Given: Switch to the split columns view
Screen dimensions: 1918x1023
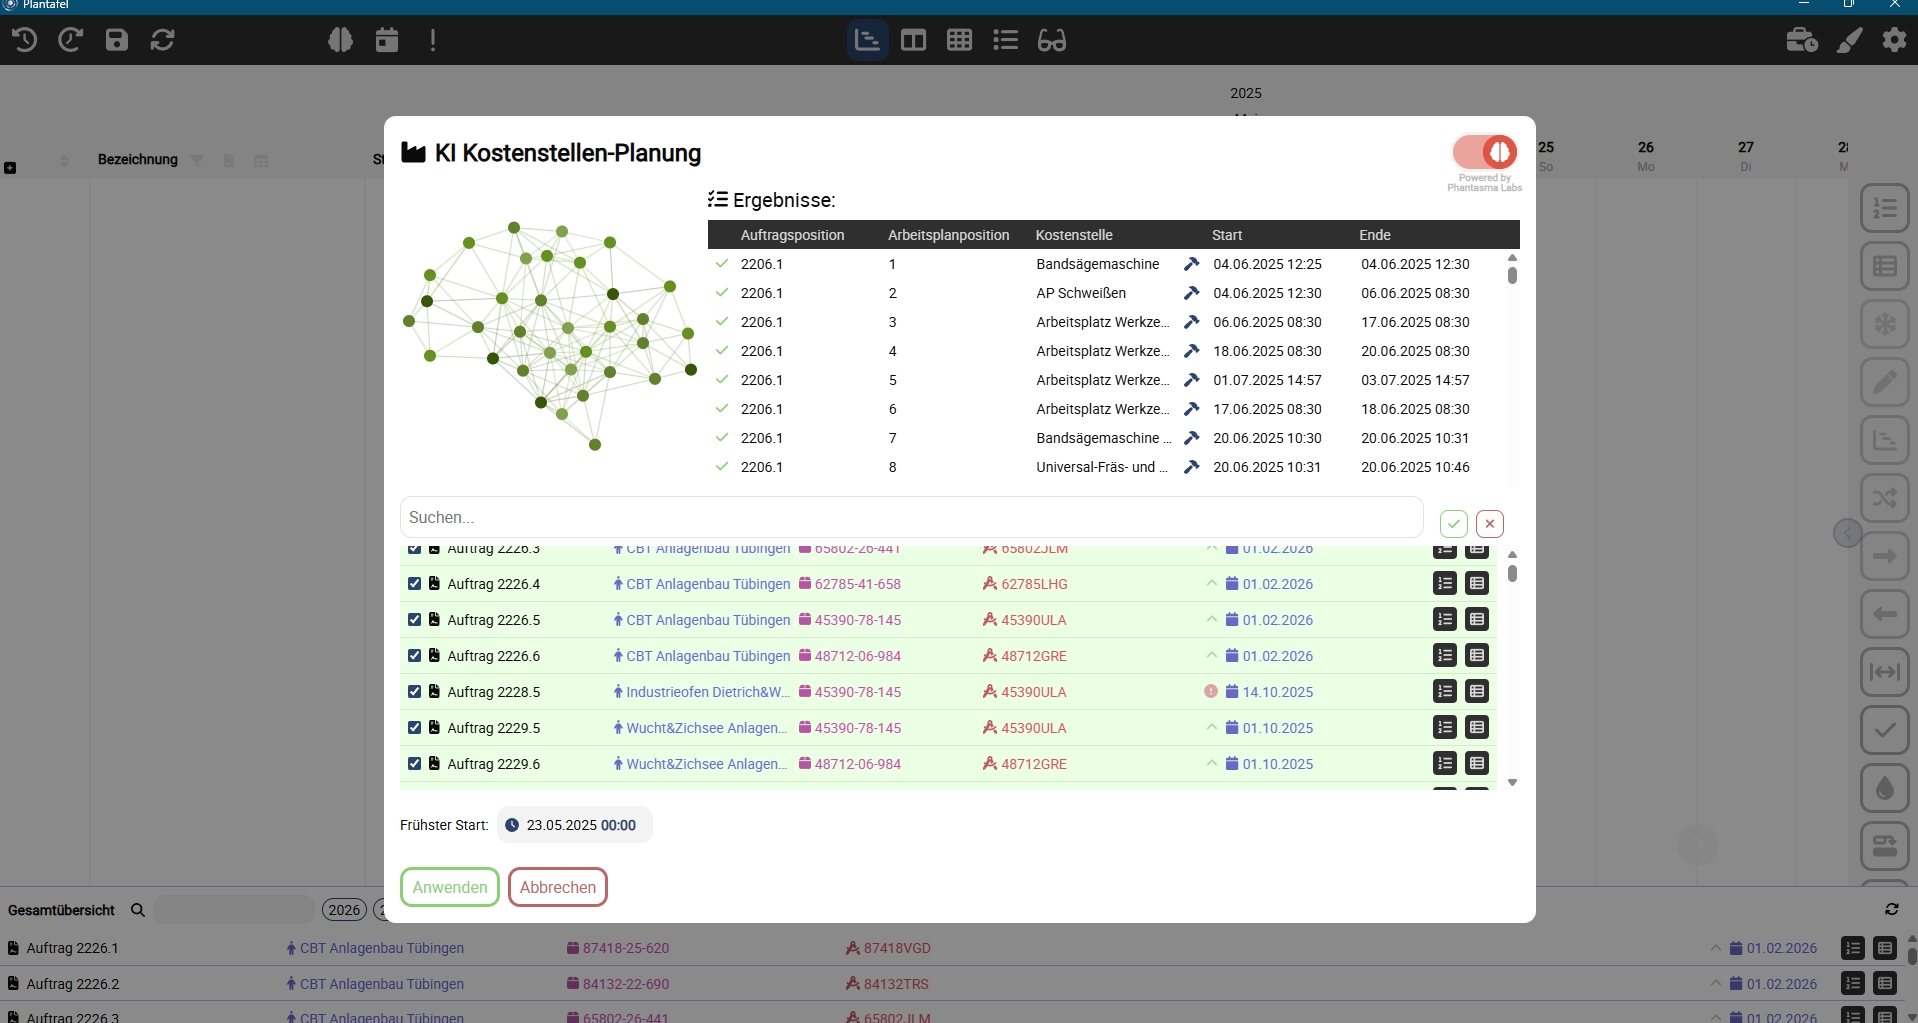Looking at the screenshot, I should point(913,40).
